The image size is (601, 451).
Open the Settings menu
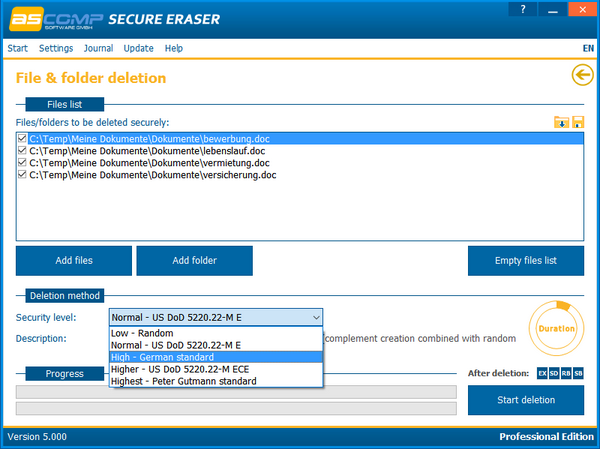56,48
